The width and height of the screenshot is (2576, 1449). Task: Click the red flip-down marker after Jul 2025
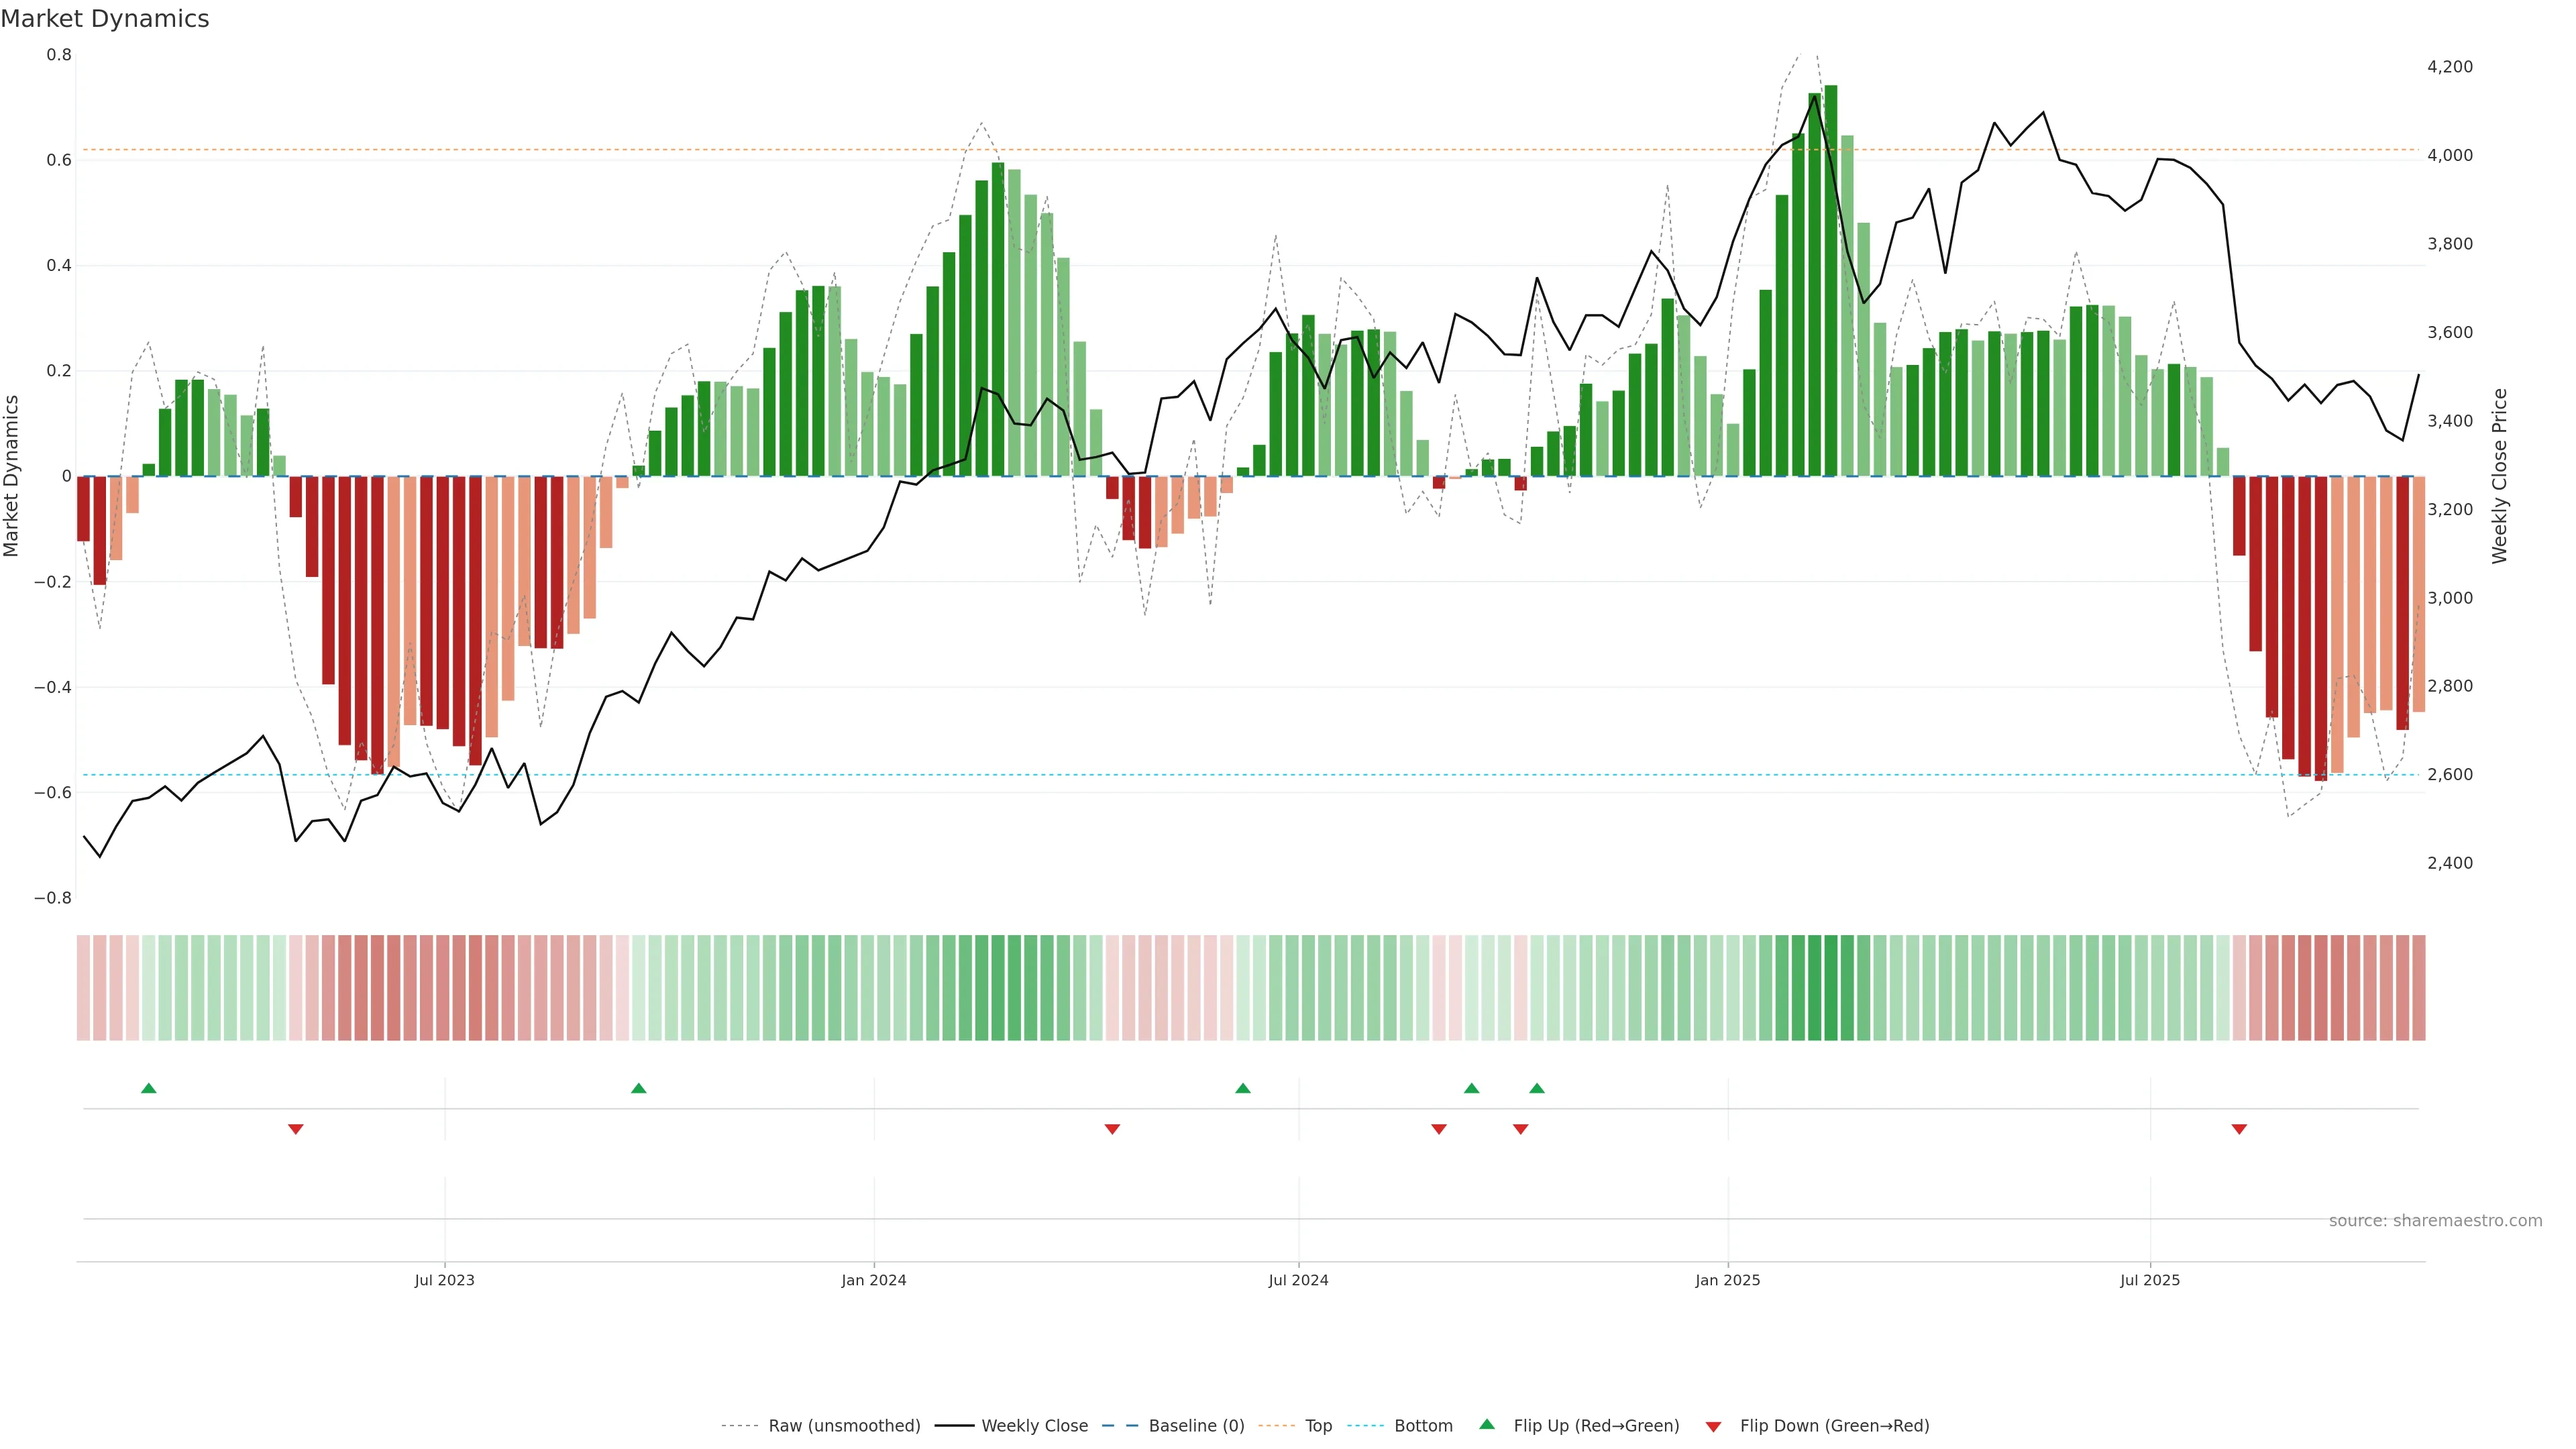(2239, 1129)
